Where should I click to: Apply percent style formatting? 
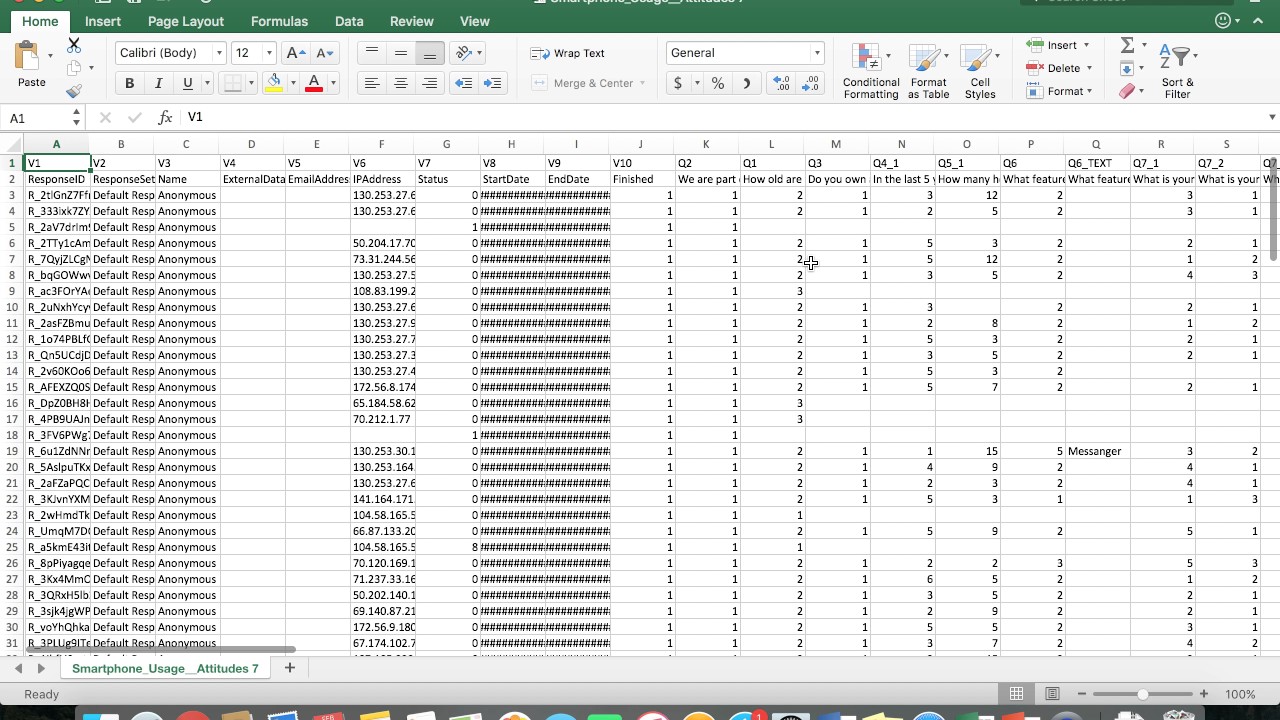(x=718, y=84)
